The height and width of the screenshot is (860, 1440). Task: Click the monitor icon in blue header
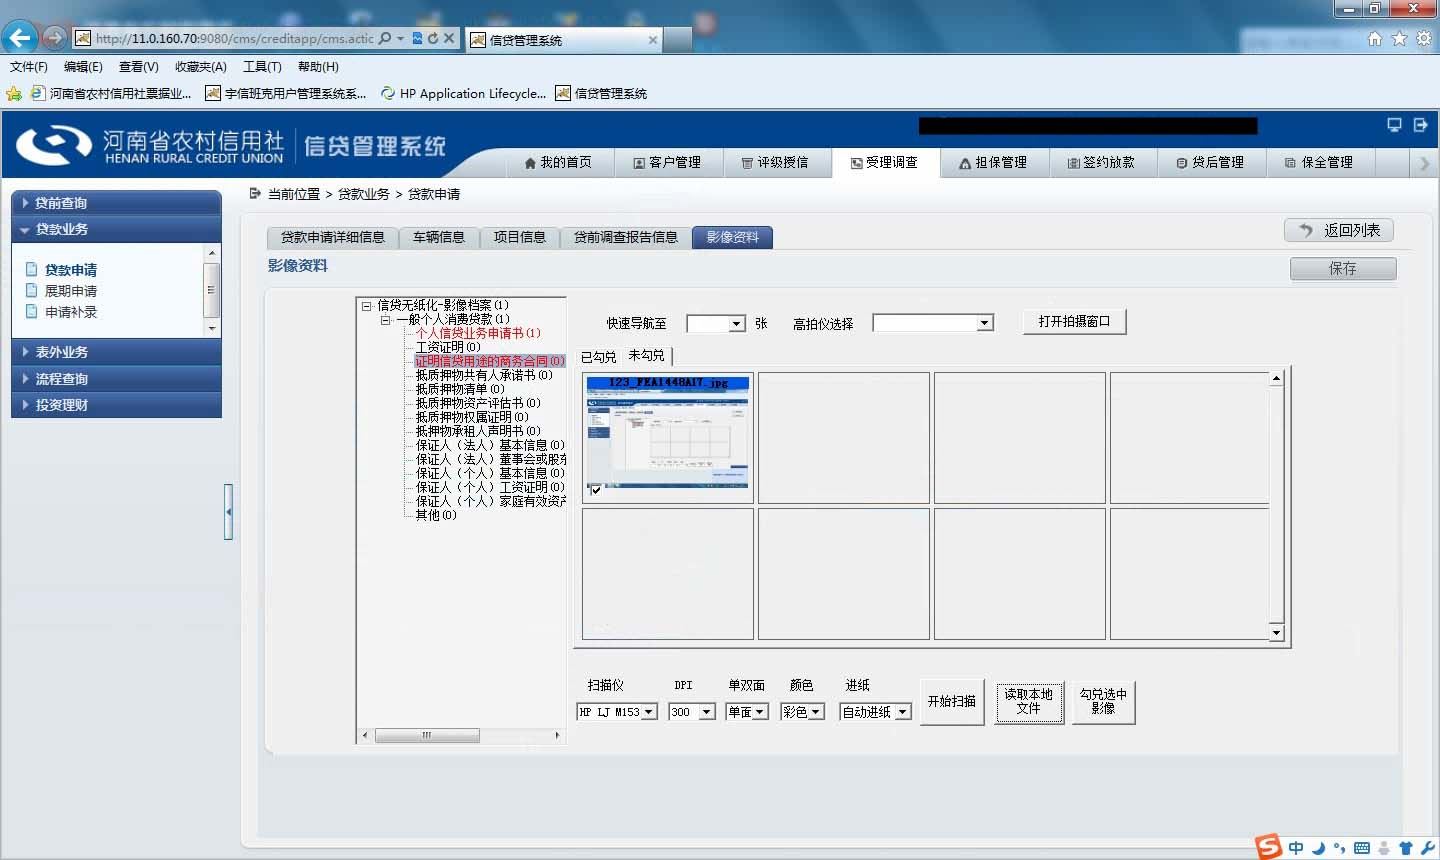(x=1394, y=125)
